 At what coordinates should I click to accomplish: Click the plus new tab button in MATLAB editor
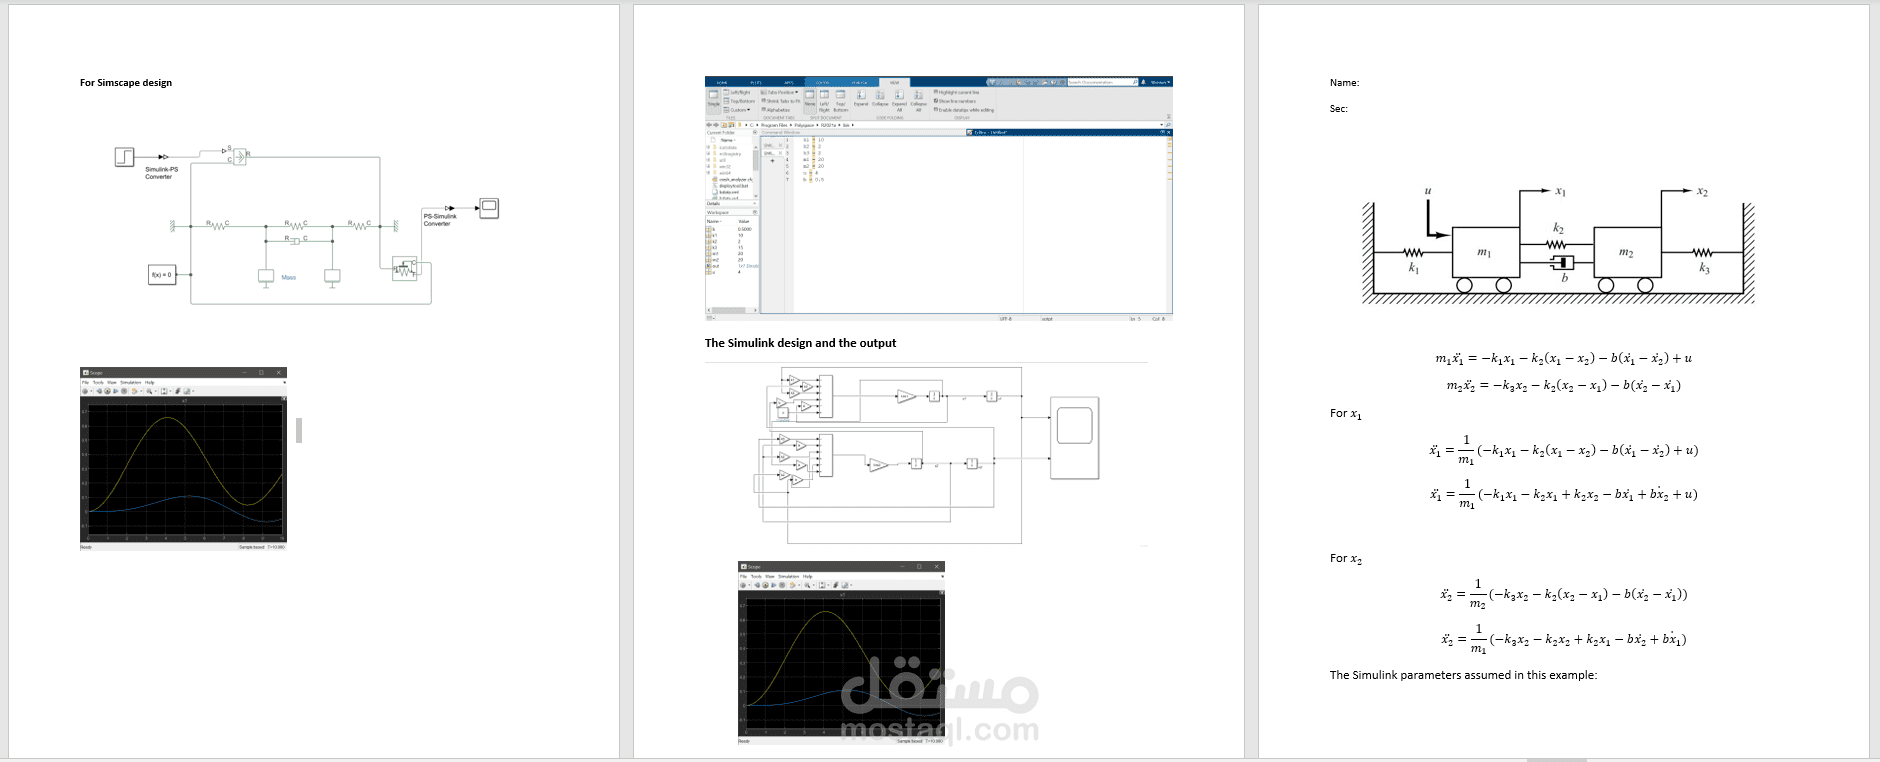point(772,161)
